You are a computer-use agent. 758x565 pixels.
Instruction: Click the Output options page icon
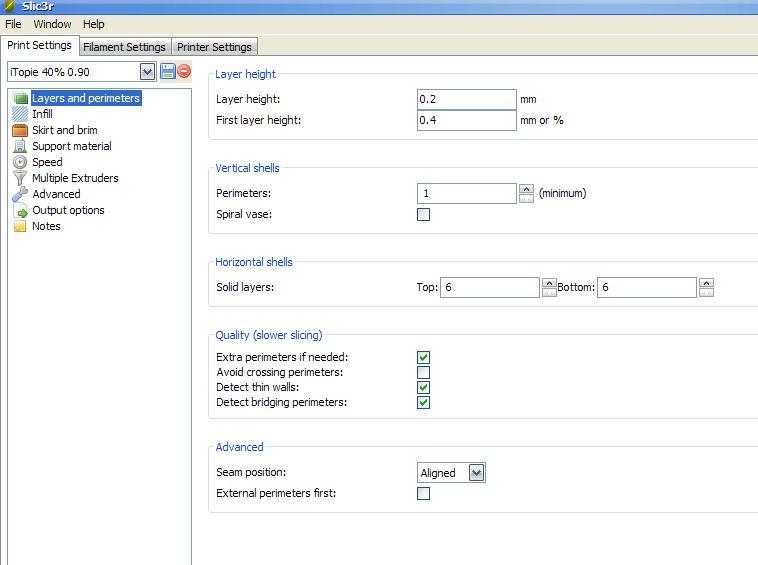[x=20, y=210]
